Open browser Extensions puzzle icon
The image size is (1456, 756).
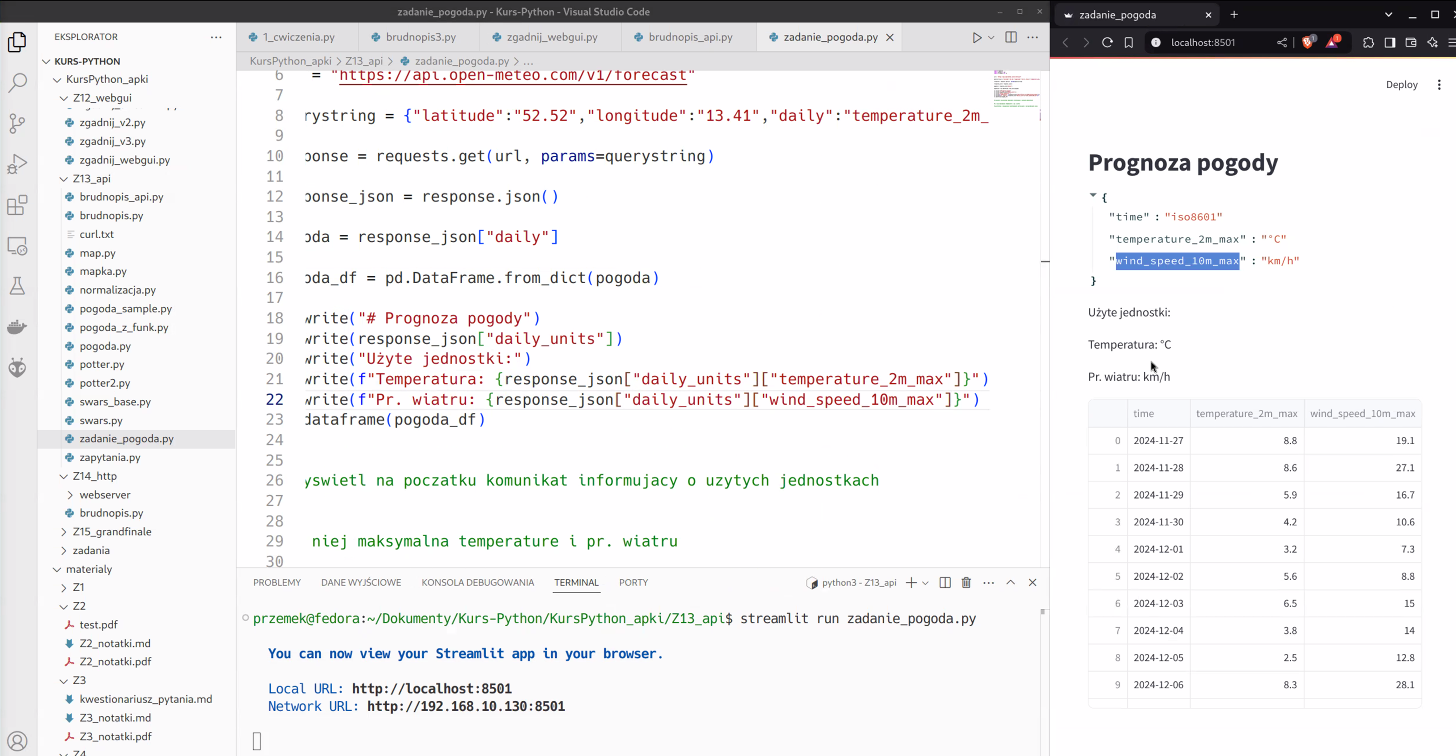1369,42
